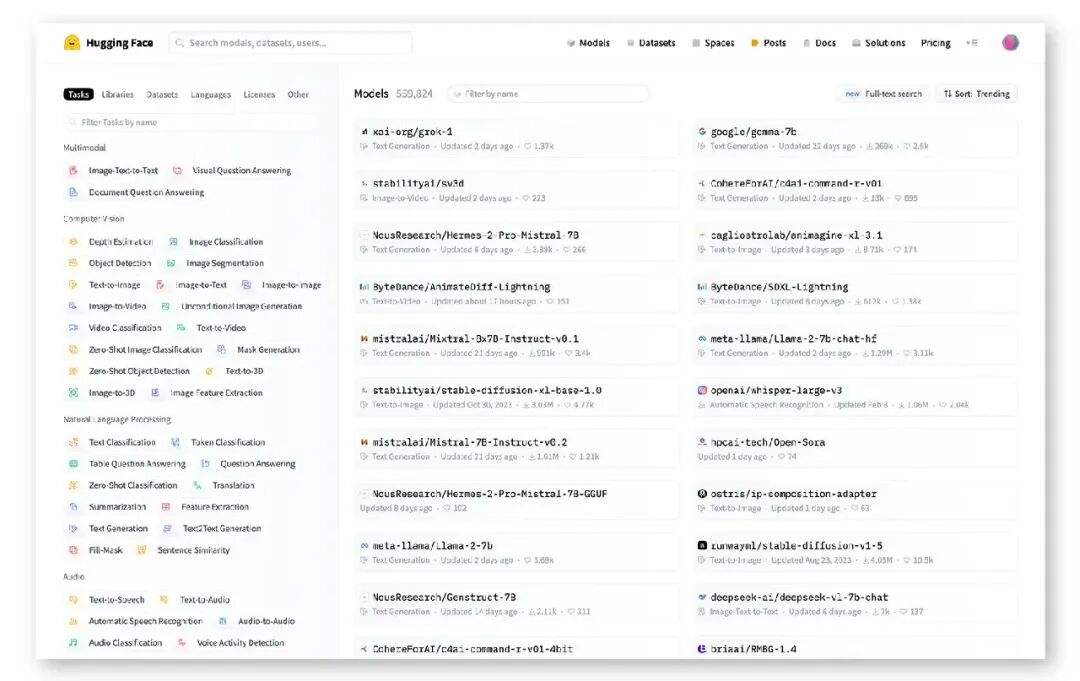
Task: Open hpcai-tech/Open-Sora model card
Action: pyautogui.click(x=855, y=449)
